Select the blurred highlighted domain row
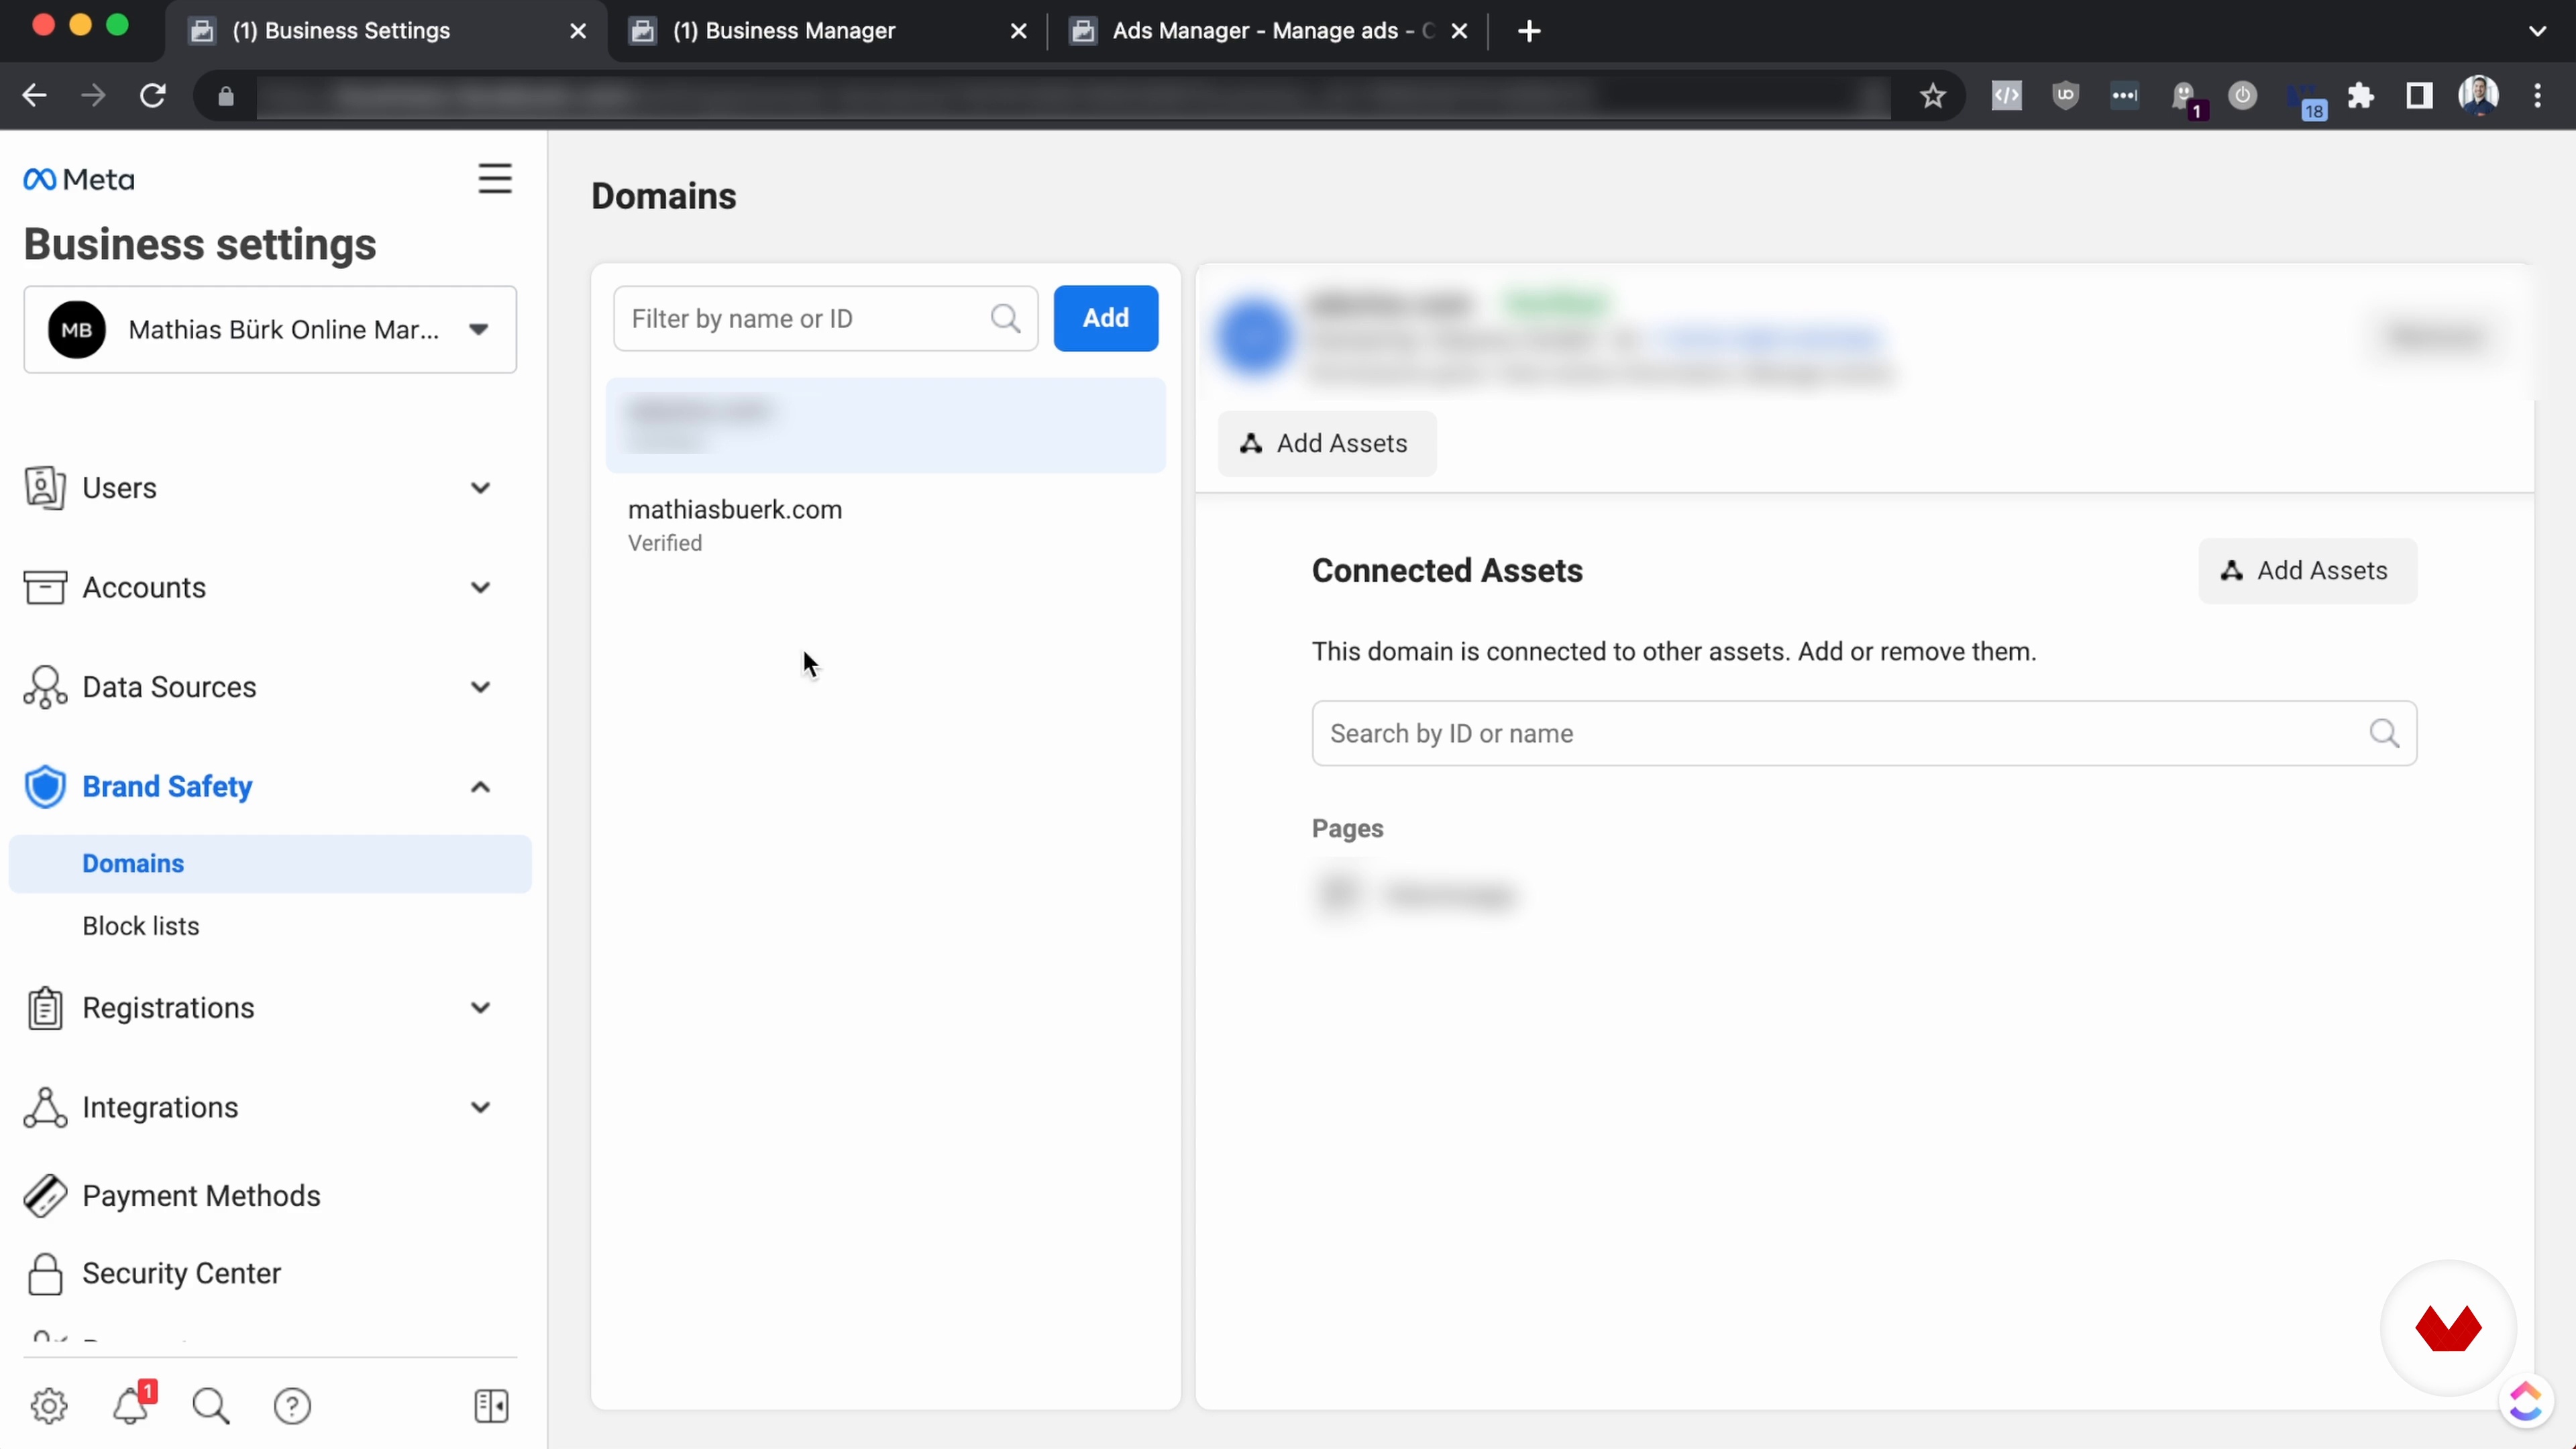This screenshot has width=2576, height=1449. 886,425
